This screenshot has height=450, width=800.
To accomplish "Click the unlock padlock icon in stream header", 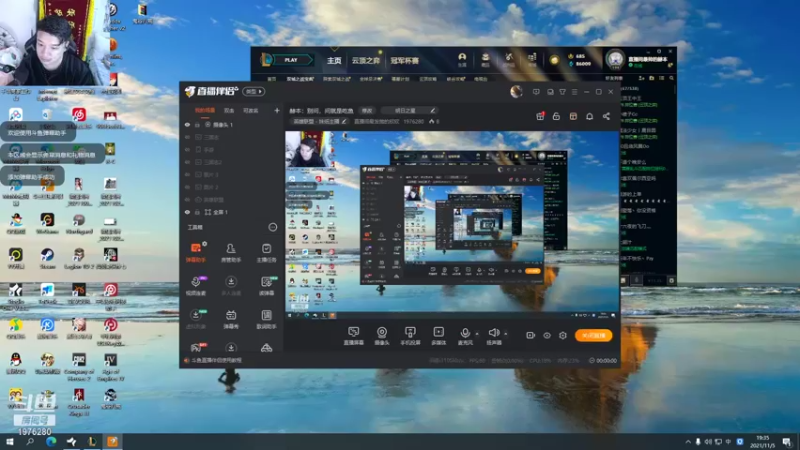I will click(556, 116).
